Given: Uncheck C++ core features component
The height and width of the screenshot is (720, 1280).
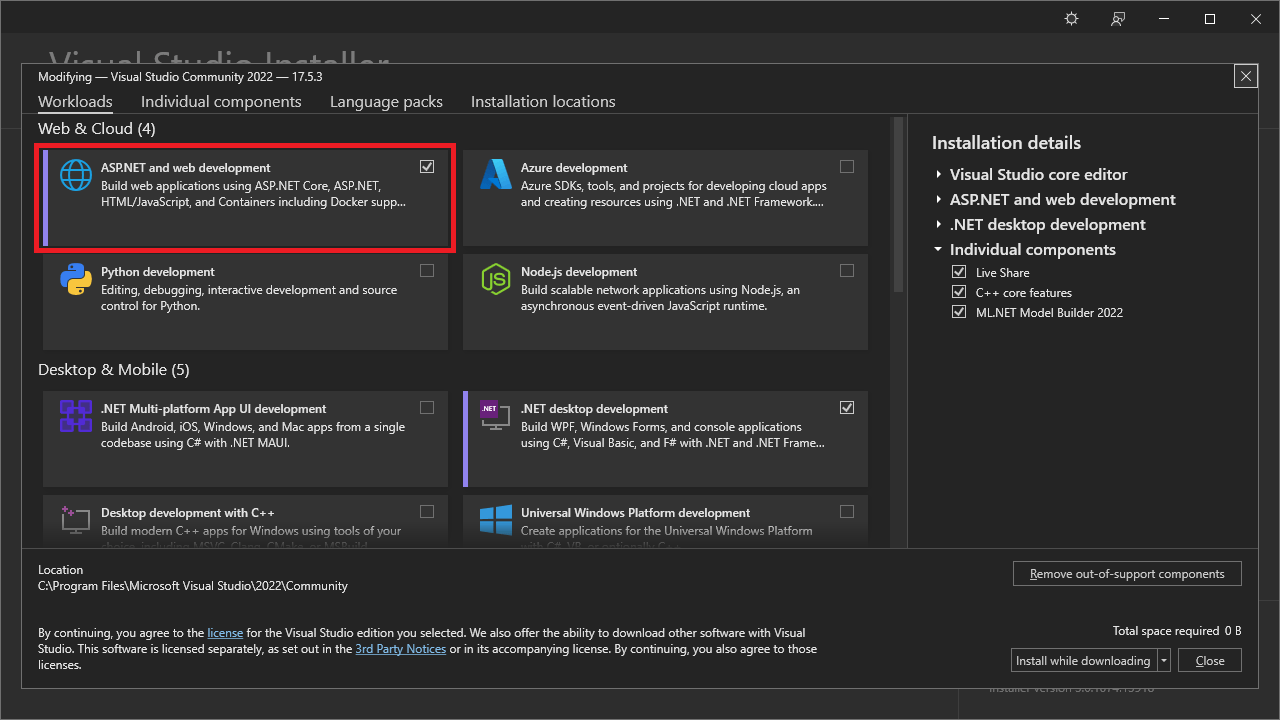Looking at the screenshot, I should 959,292.
